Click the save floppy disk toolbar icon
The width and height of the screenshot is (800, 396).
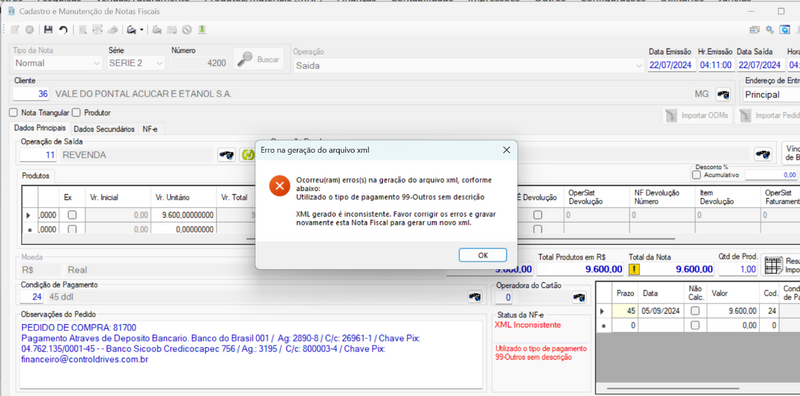click(x=48, y=30)
